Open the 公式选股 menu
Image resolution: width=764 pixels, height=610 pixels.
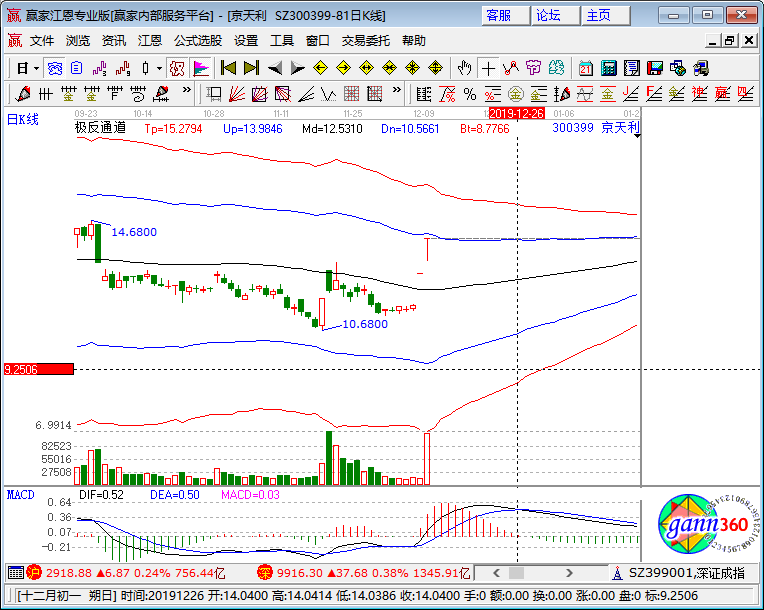(198, 41)
